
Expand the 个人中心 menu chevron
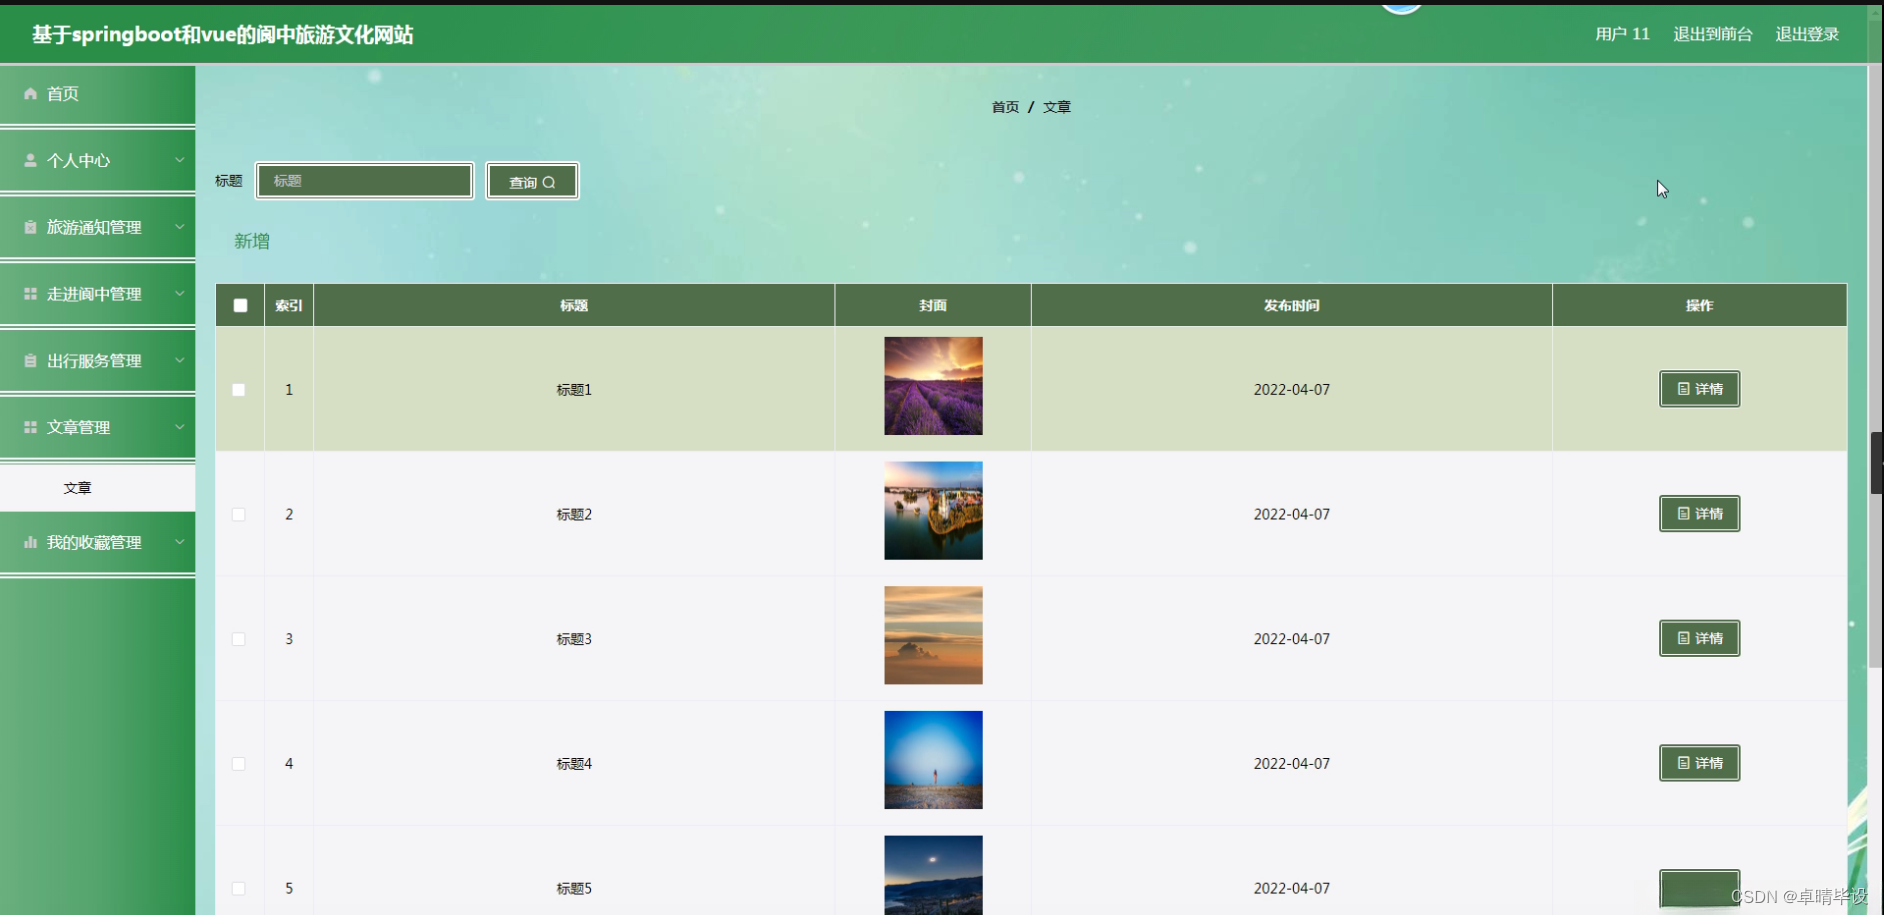[x=180, y=160]
